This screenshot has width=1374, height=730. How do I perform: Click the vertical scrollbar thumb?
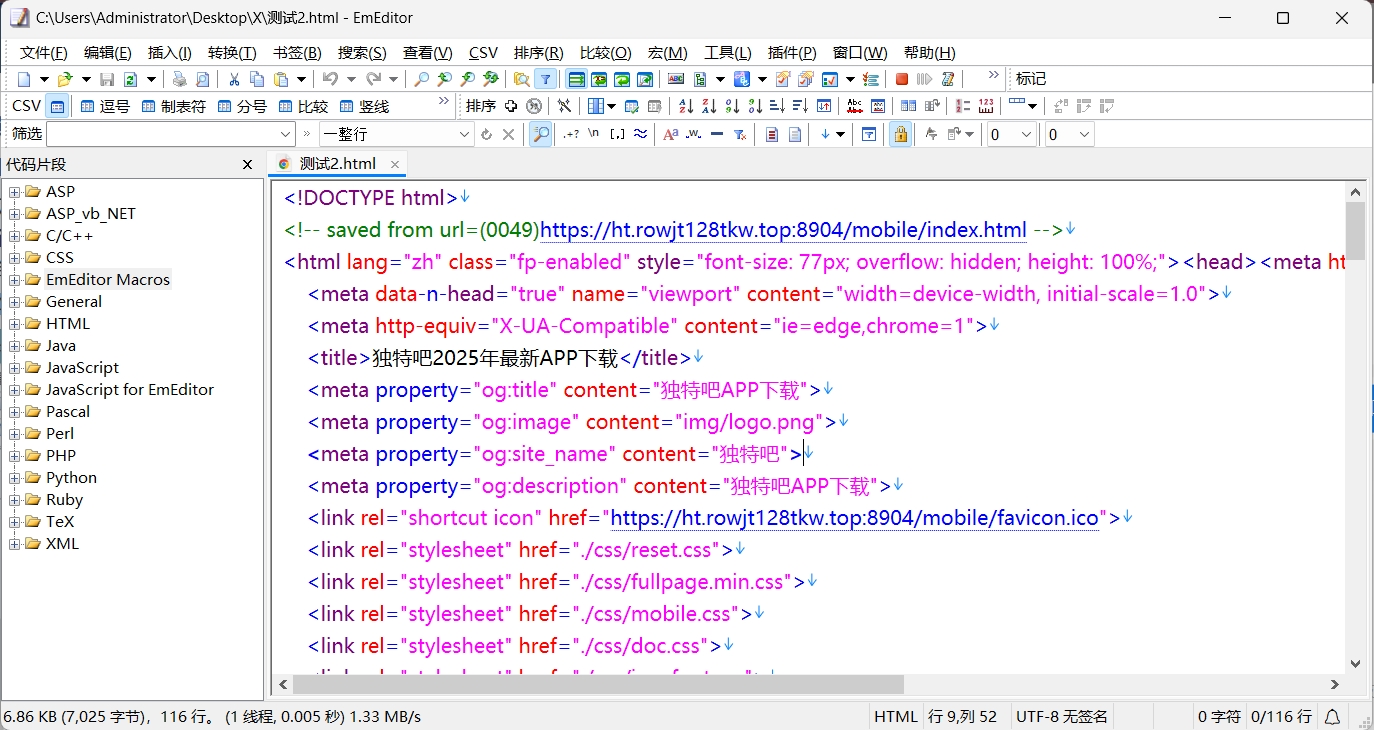[x=1355, y=230]
